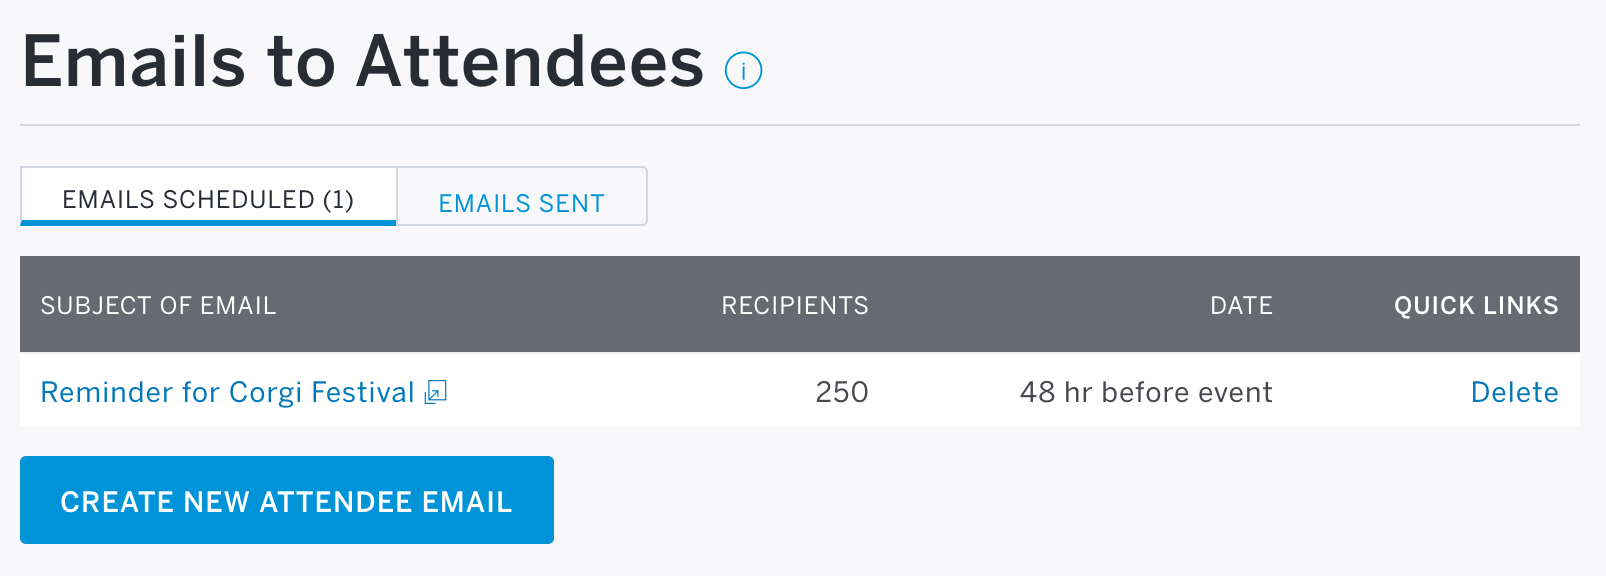Select the 250 recipients count
Image resolution: width=1606 pixels, height=576 pixels.
pyautogui.click(x=842, y=392)
